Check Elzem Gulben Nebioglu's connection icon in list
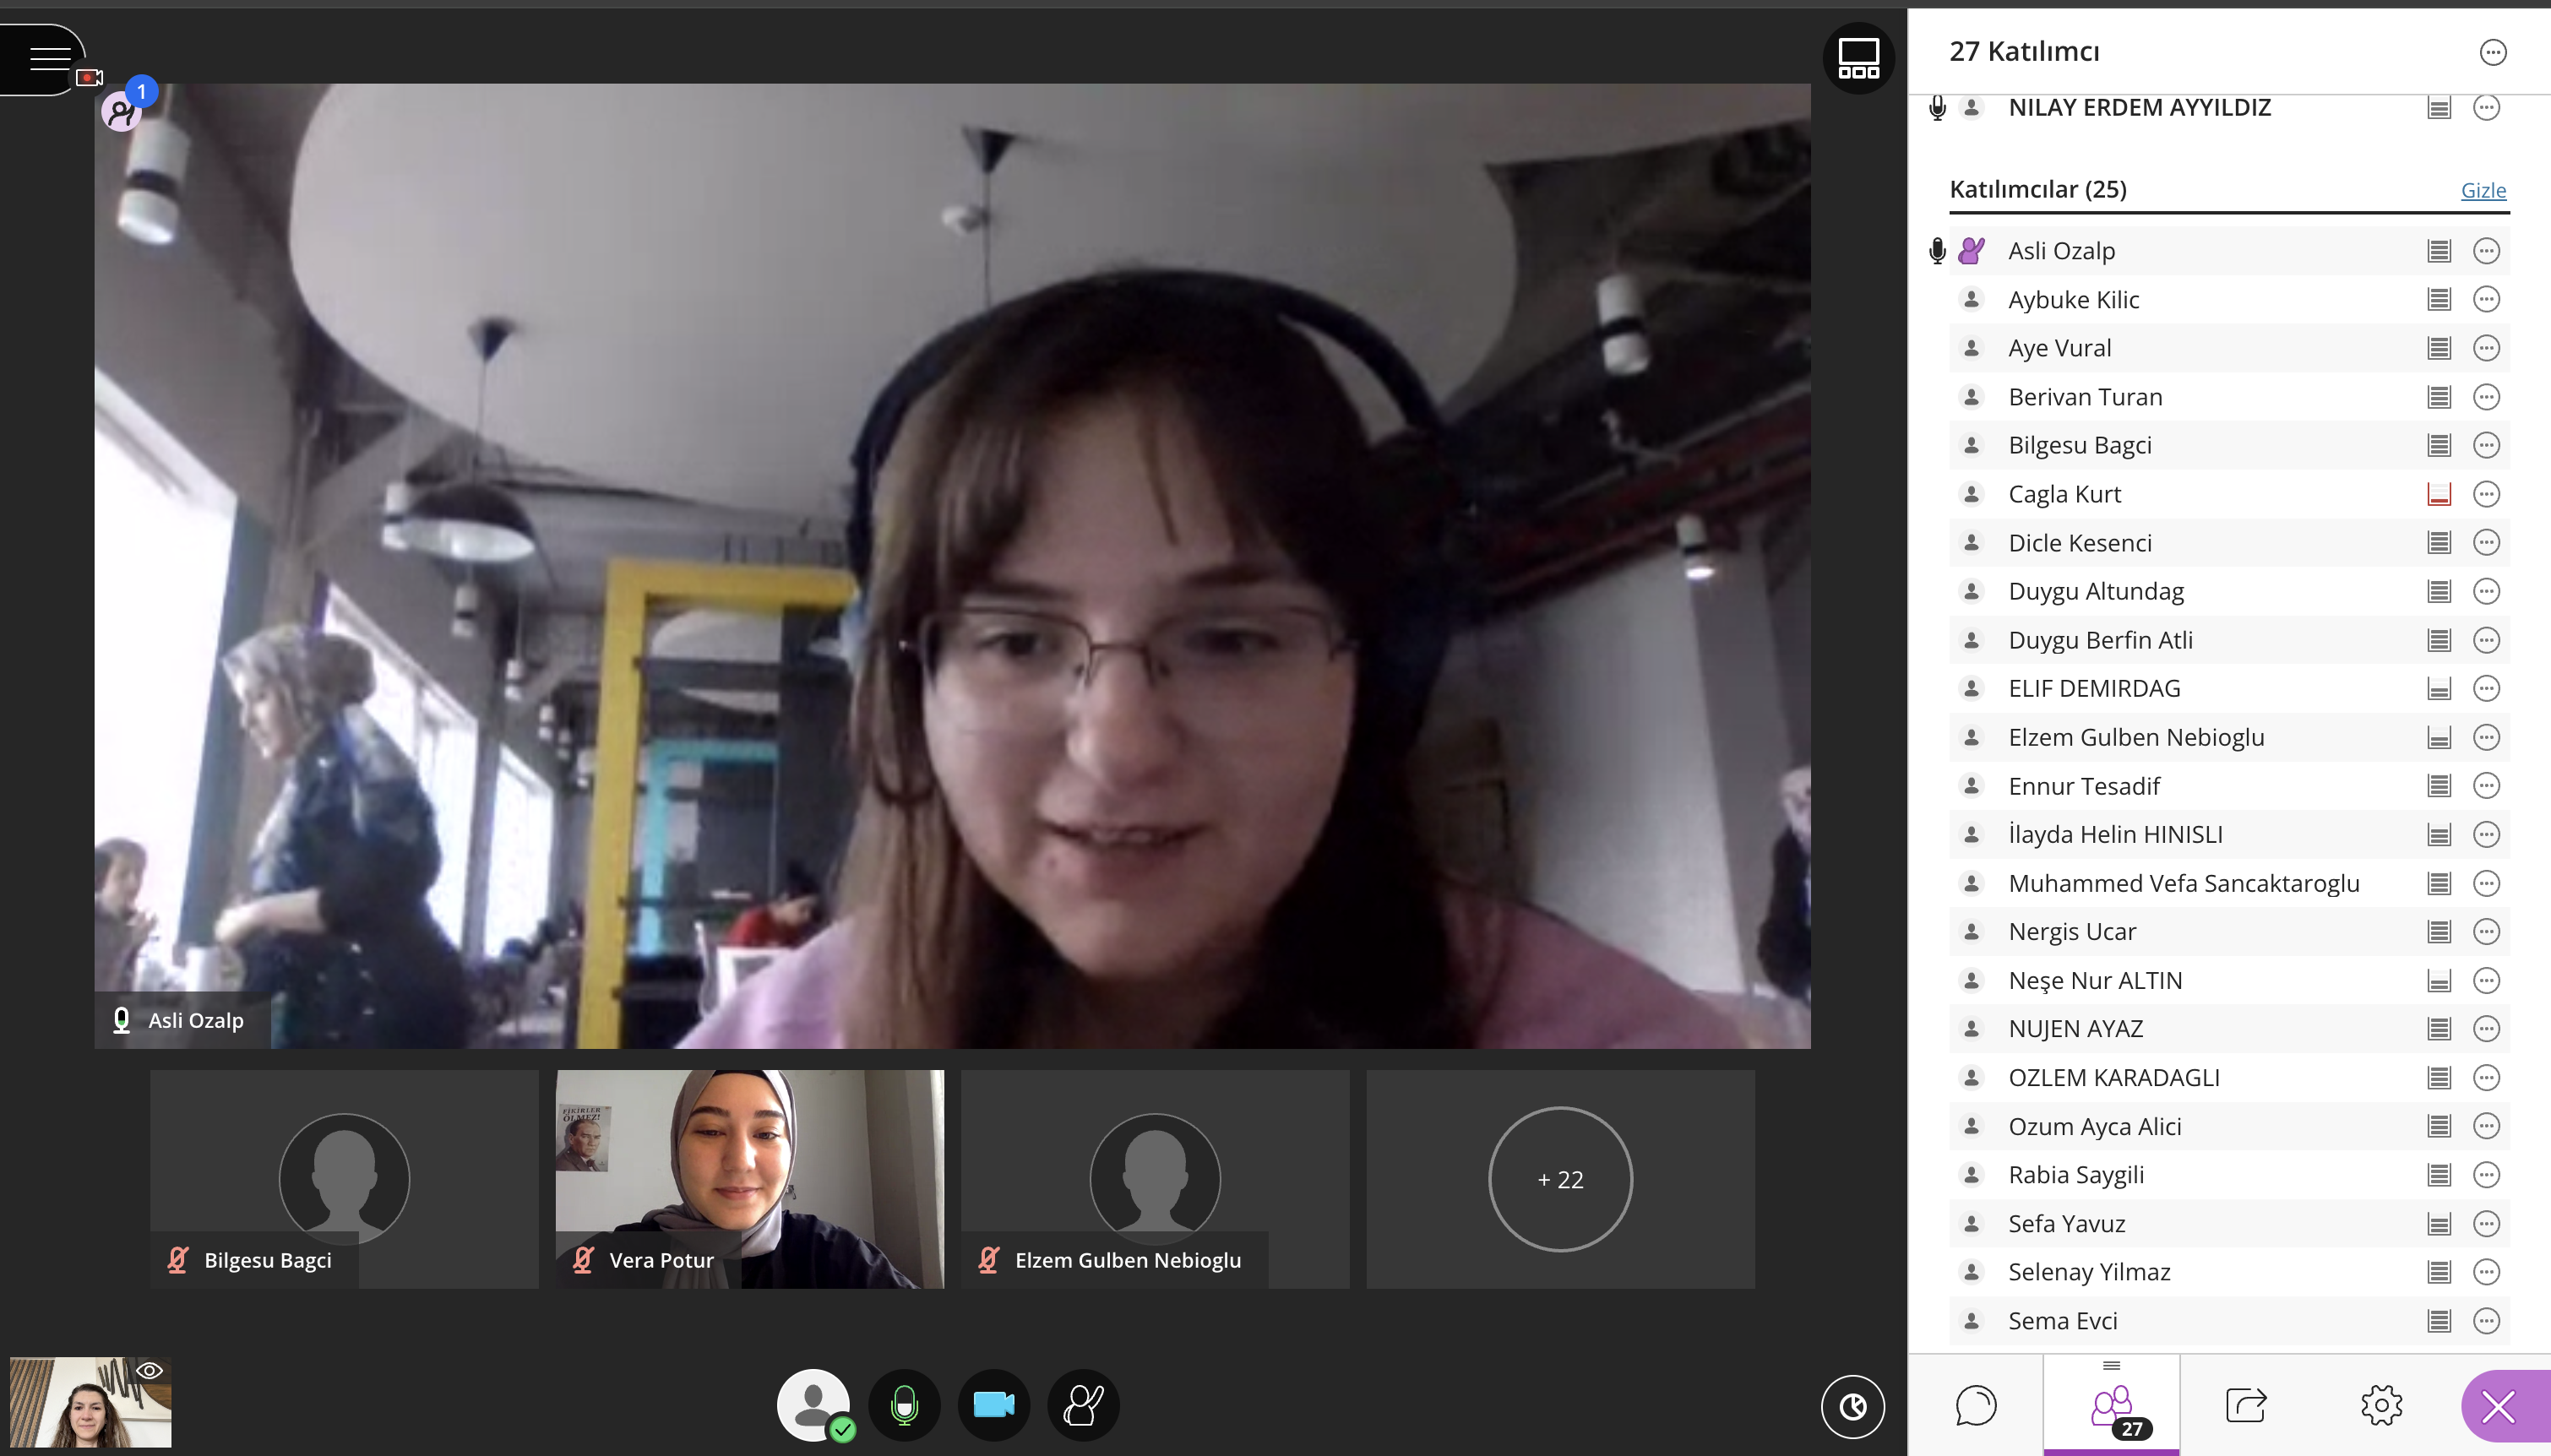 [x=2439, y=738]
